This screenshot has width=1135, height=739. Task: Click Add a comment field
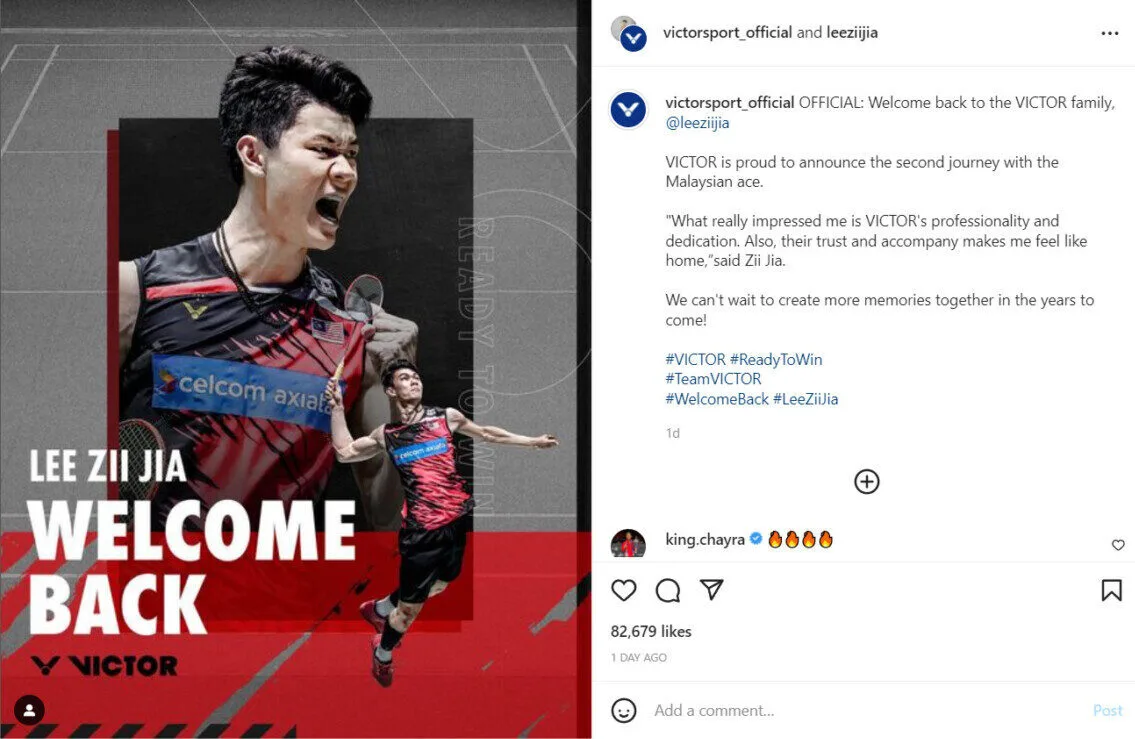(869, 710)
